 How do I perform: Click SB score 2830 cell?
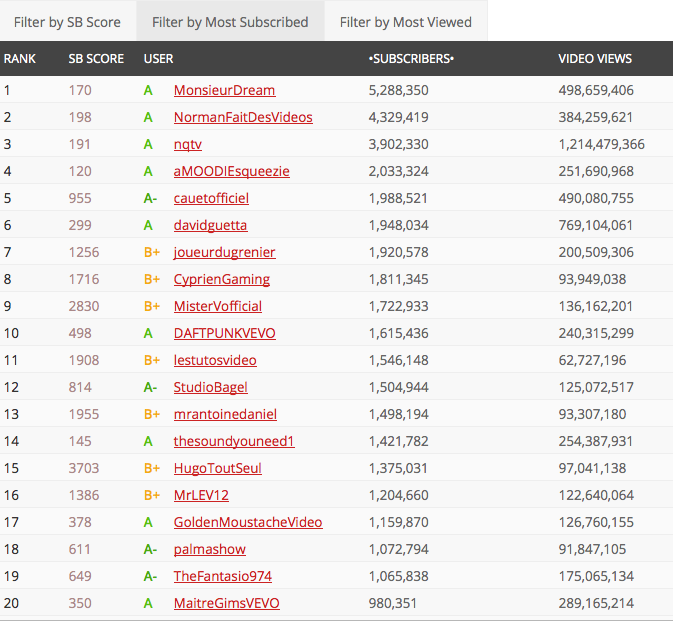(x=84, y=306)
